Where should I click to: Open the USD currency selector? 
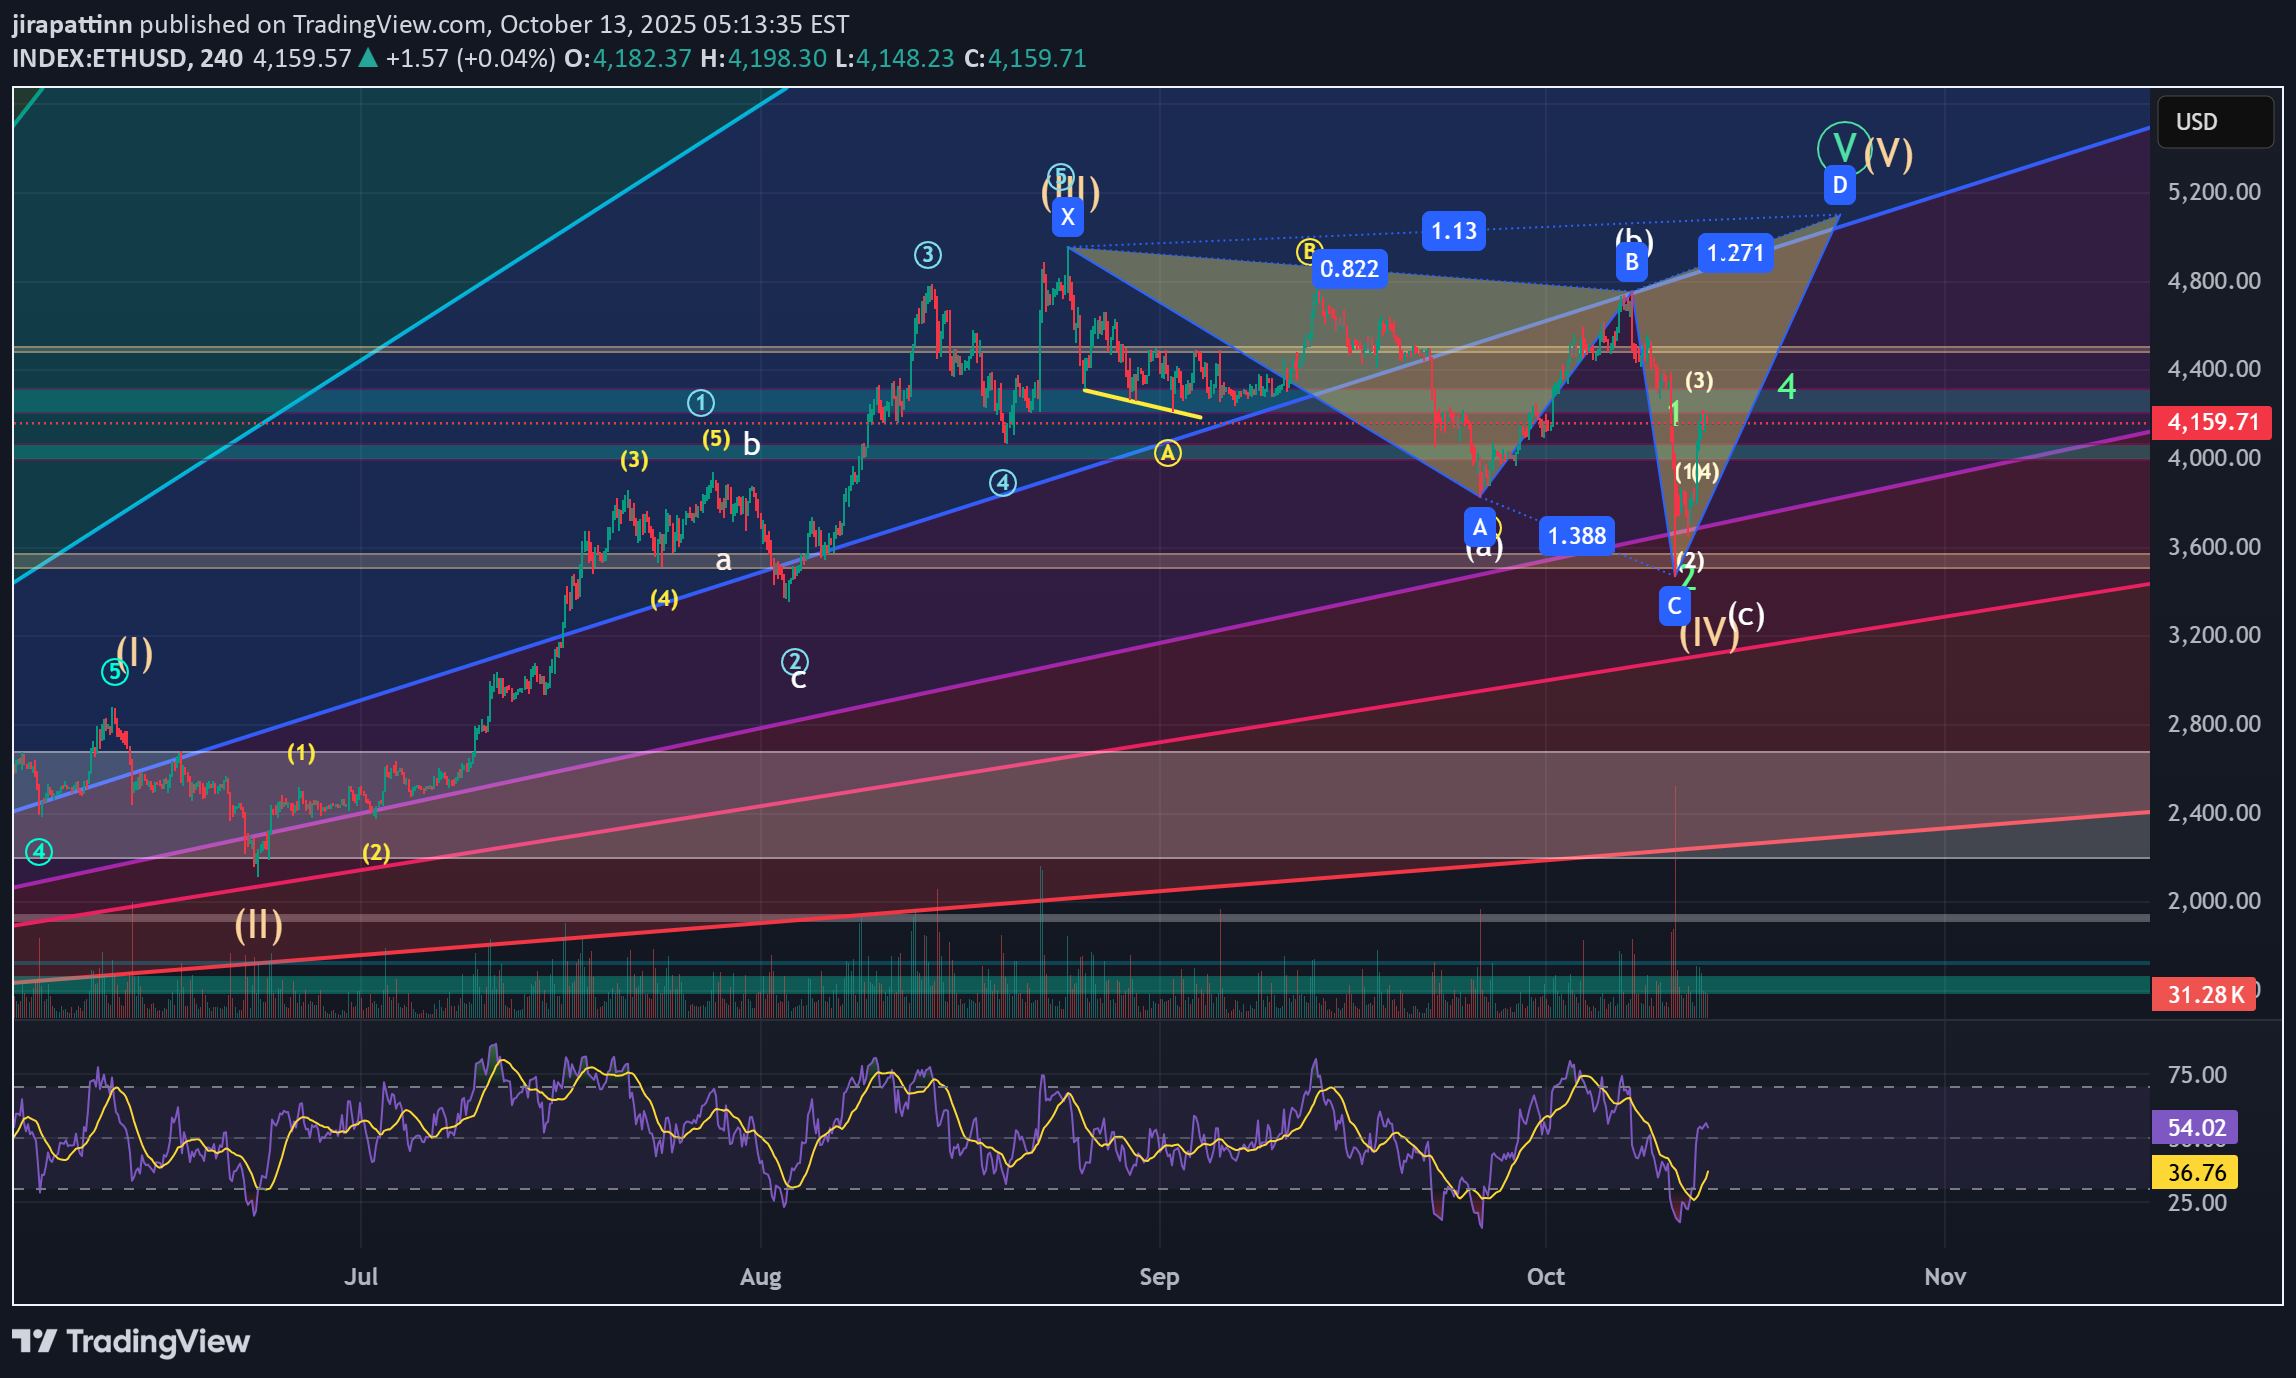[2215, 122]
